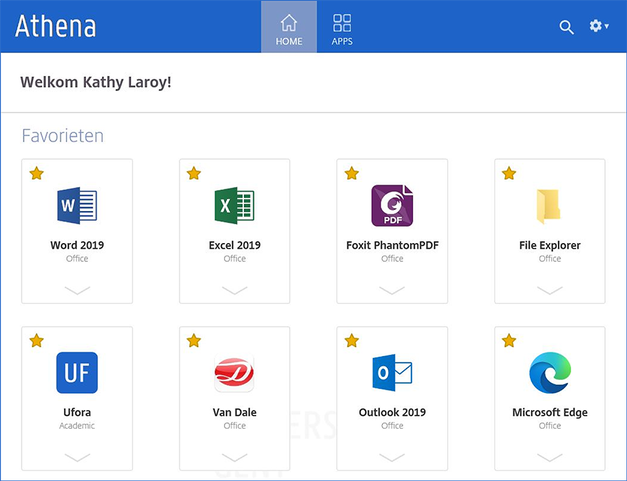
Task: Expand details chevron under Word 2019
Action: 77,290
